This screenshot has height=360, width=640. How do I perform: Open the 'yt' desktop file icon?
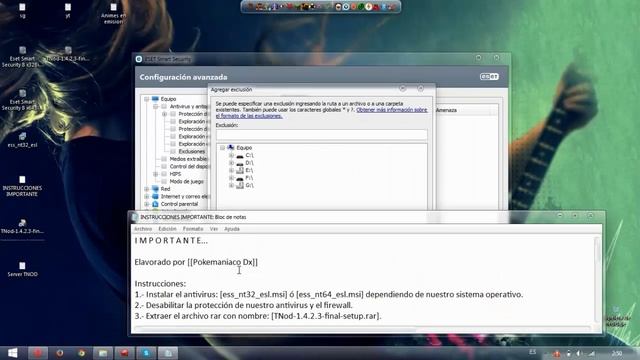click(68, 10)
